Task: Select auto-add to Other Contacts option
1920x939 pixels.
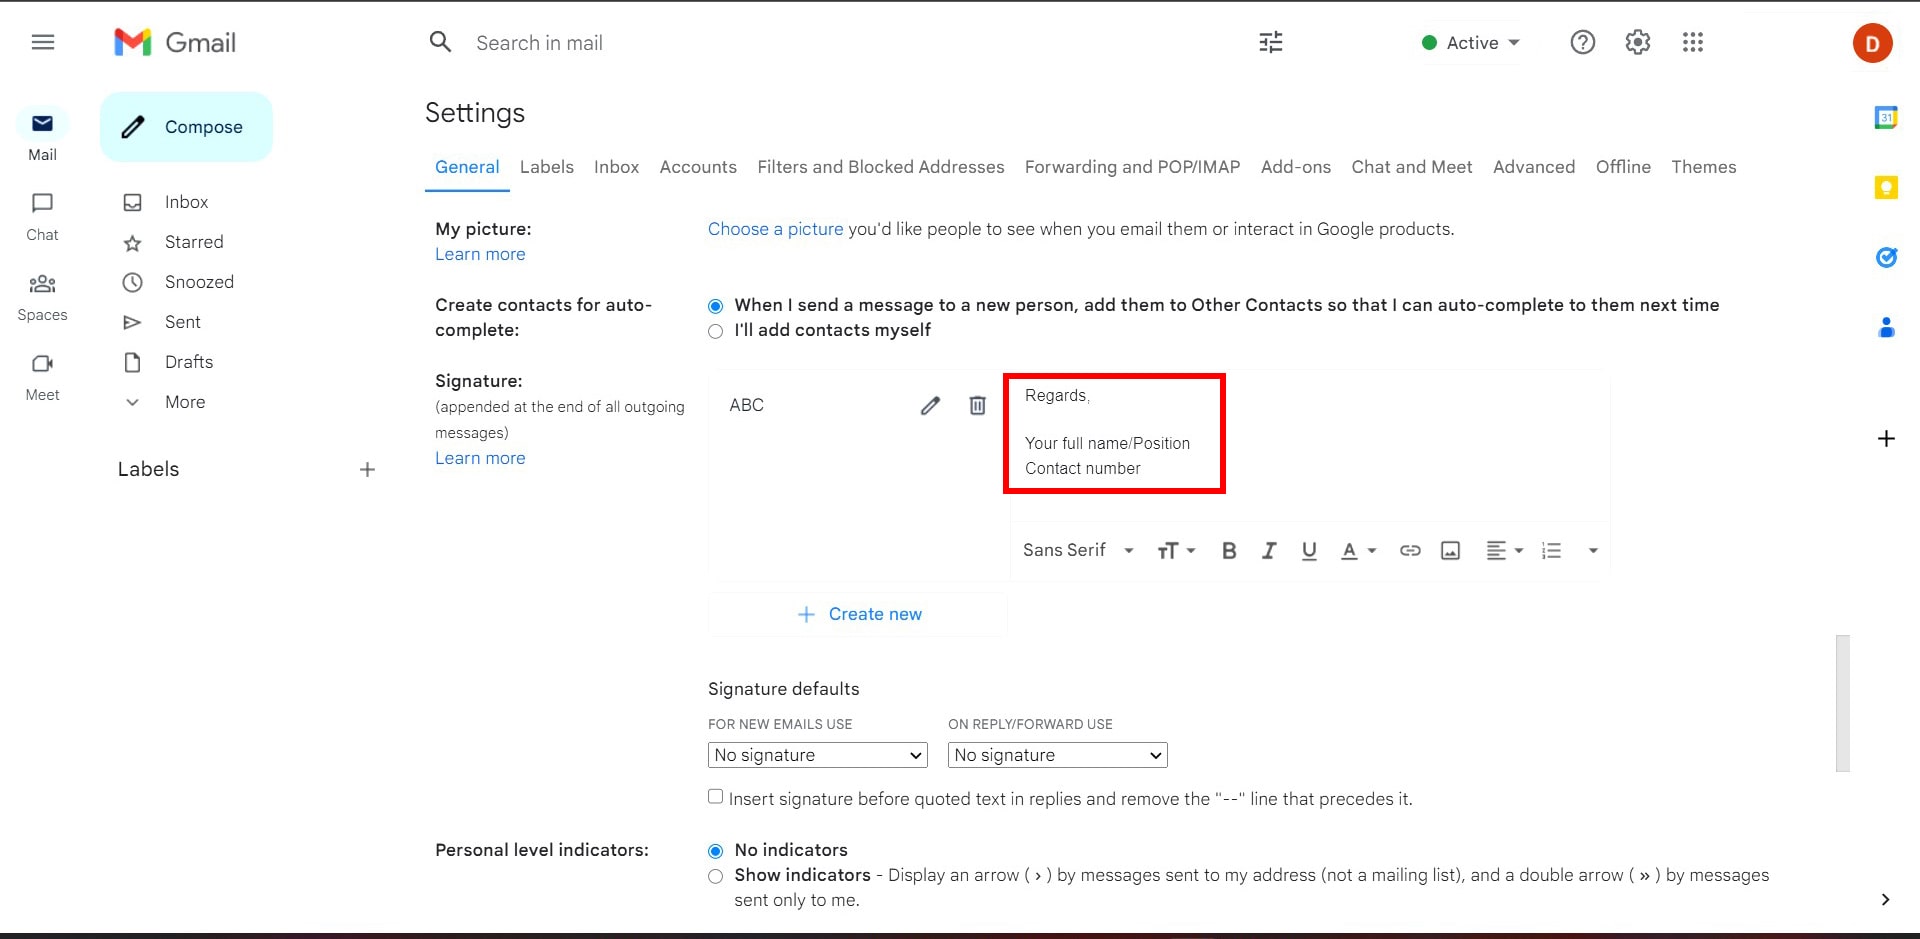Action: [715, 306]
